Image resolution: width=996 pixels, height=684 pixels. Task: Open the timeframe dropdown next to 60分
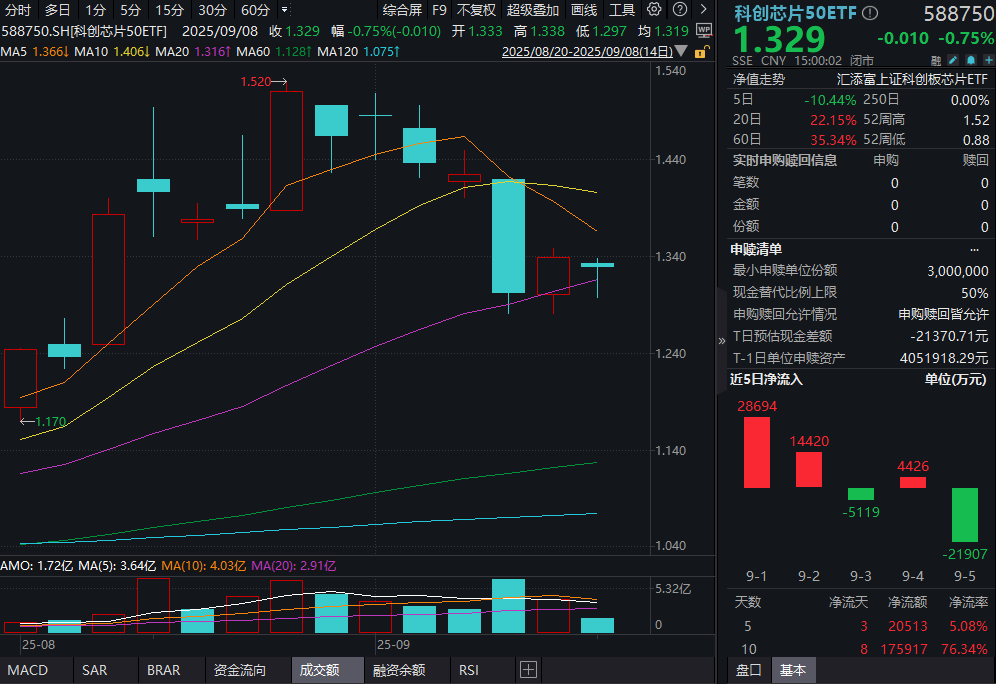tap(283, 9)
